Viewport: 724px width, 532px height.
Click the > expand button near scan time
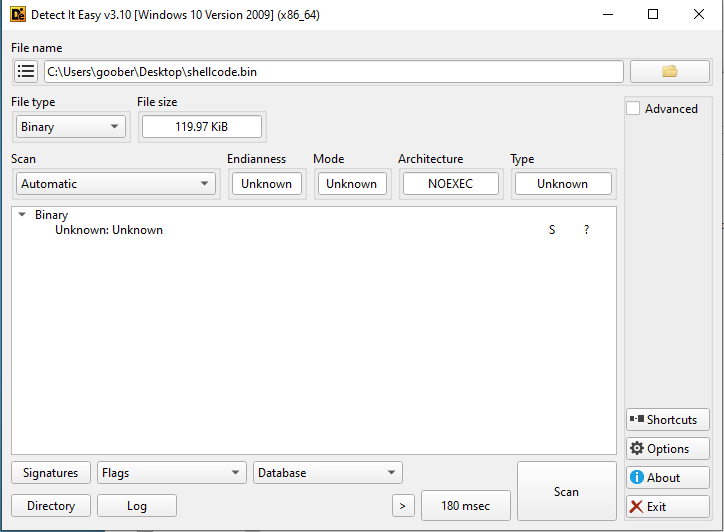tap(403, 506)
